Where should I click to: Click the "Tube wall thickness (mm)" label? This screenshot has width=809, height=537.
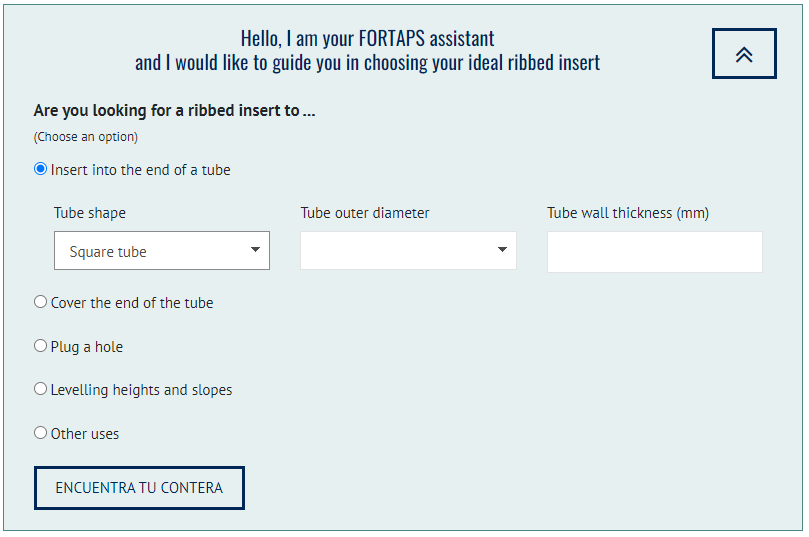tap(628, 213)
